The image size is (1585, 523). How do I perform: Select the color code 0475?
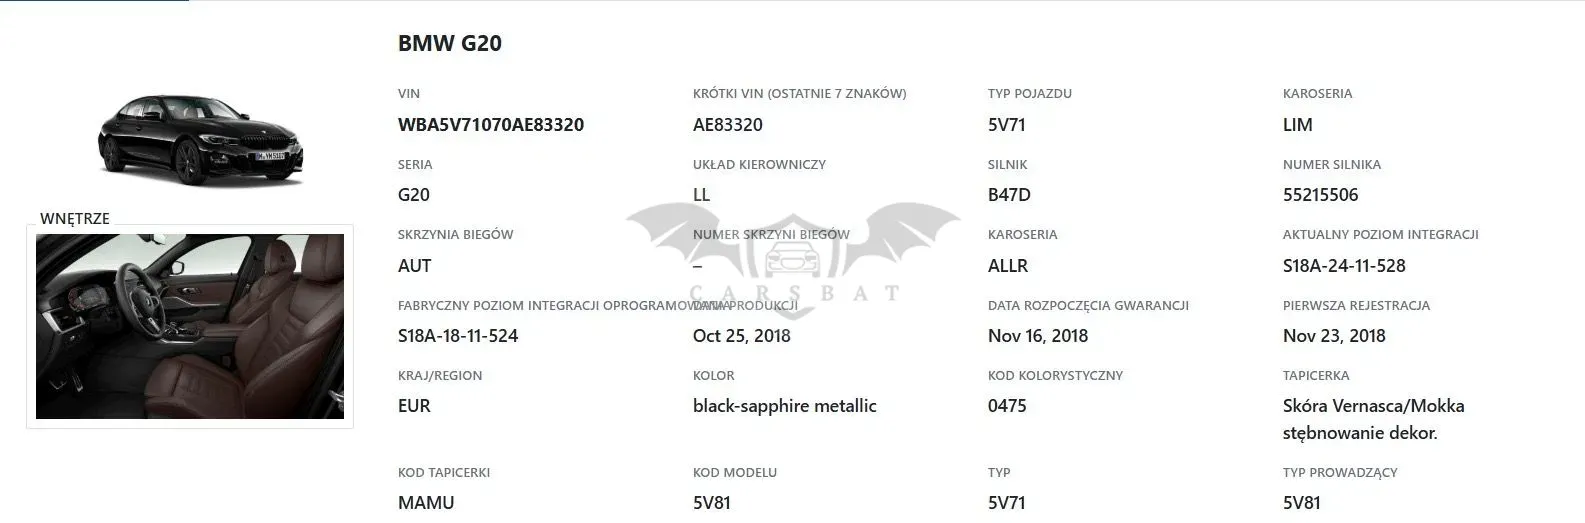(x=1007, y=406)
